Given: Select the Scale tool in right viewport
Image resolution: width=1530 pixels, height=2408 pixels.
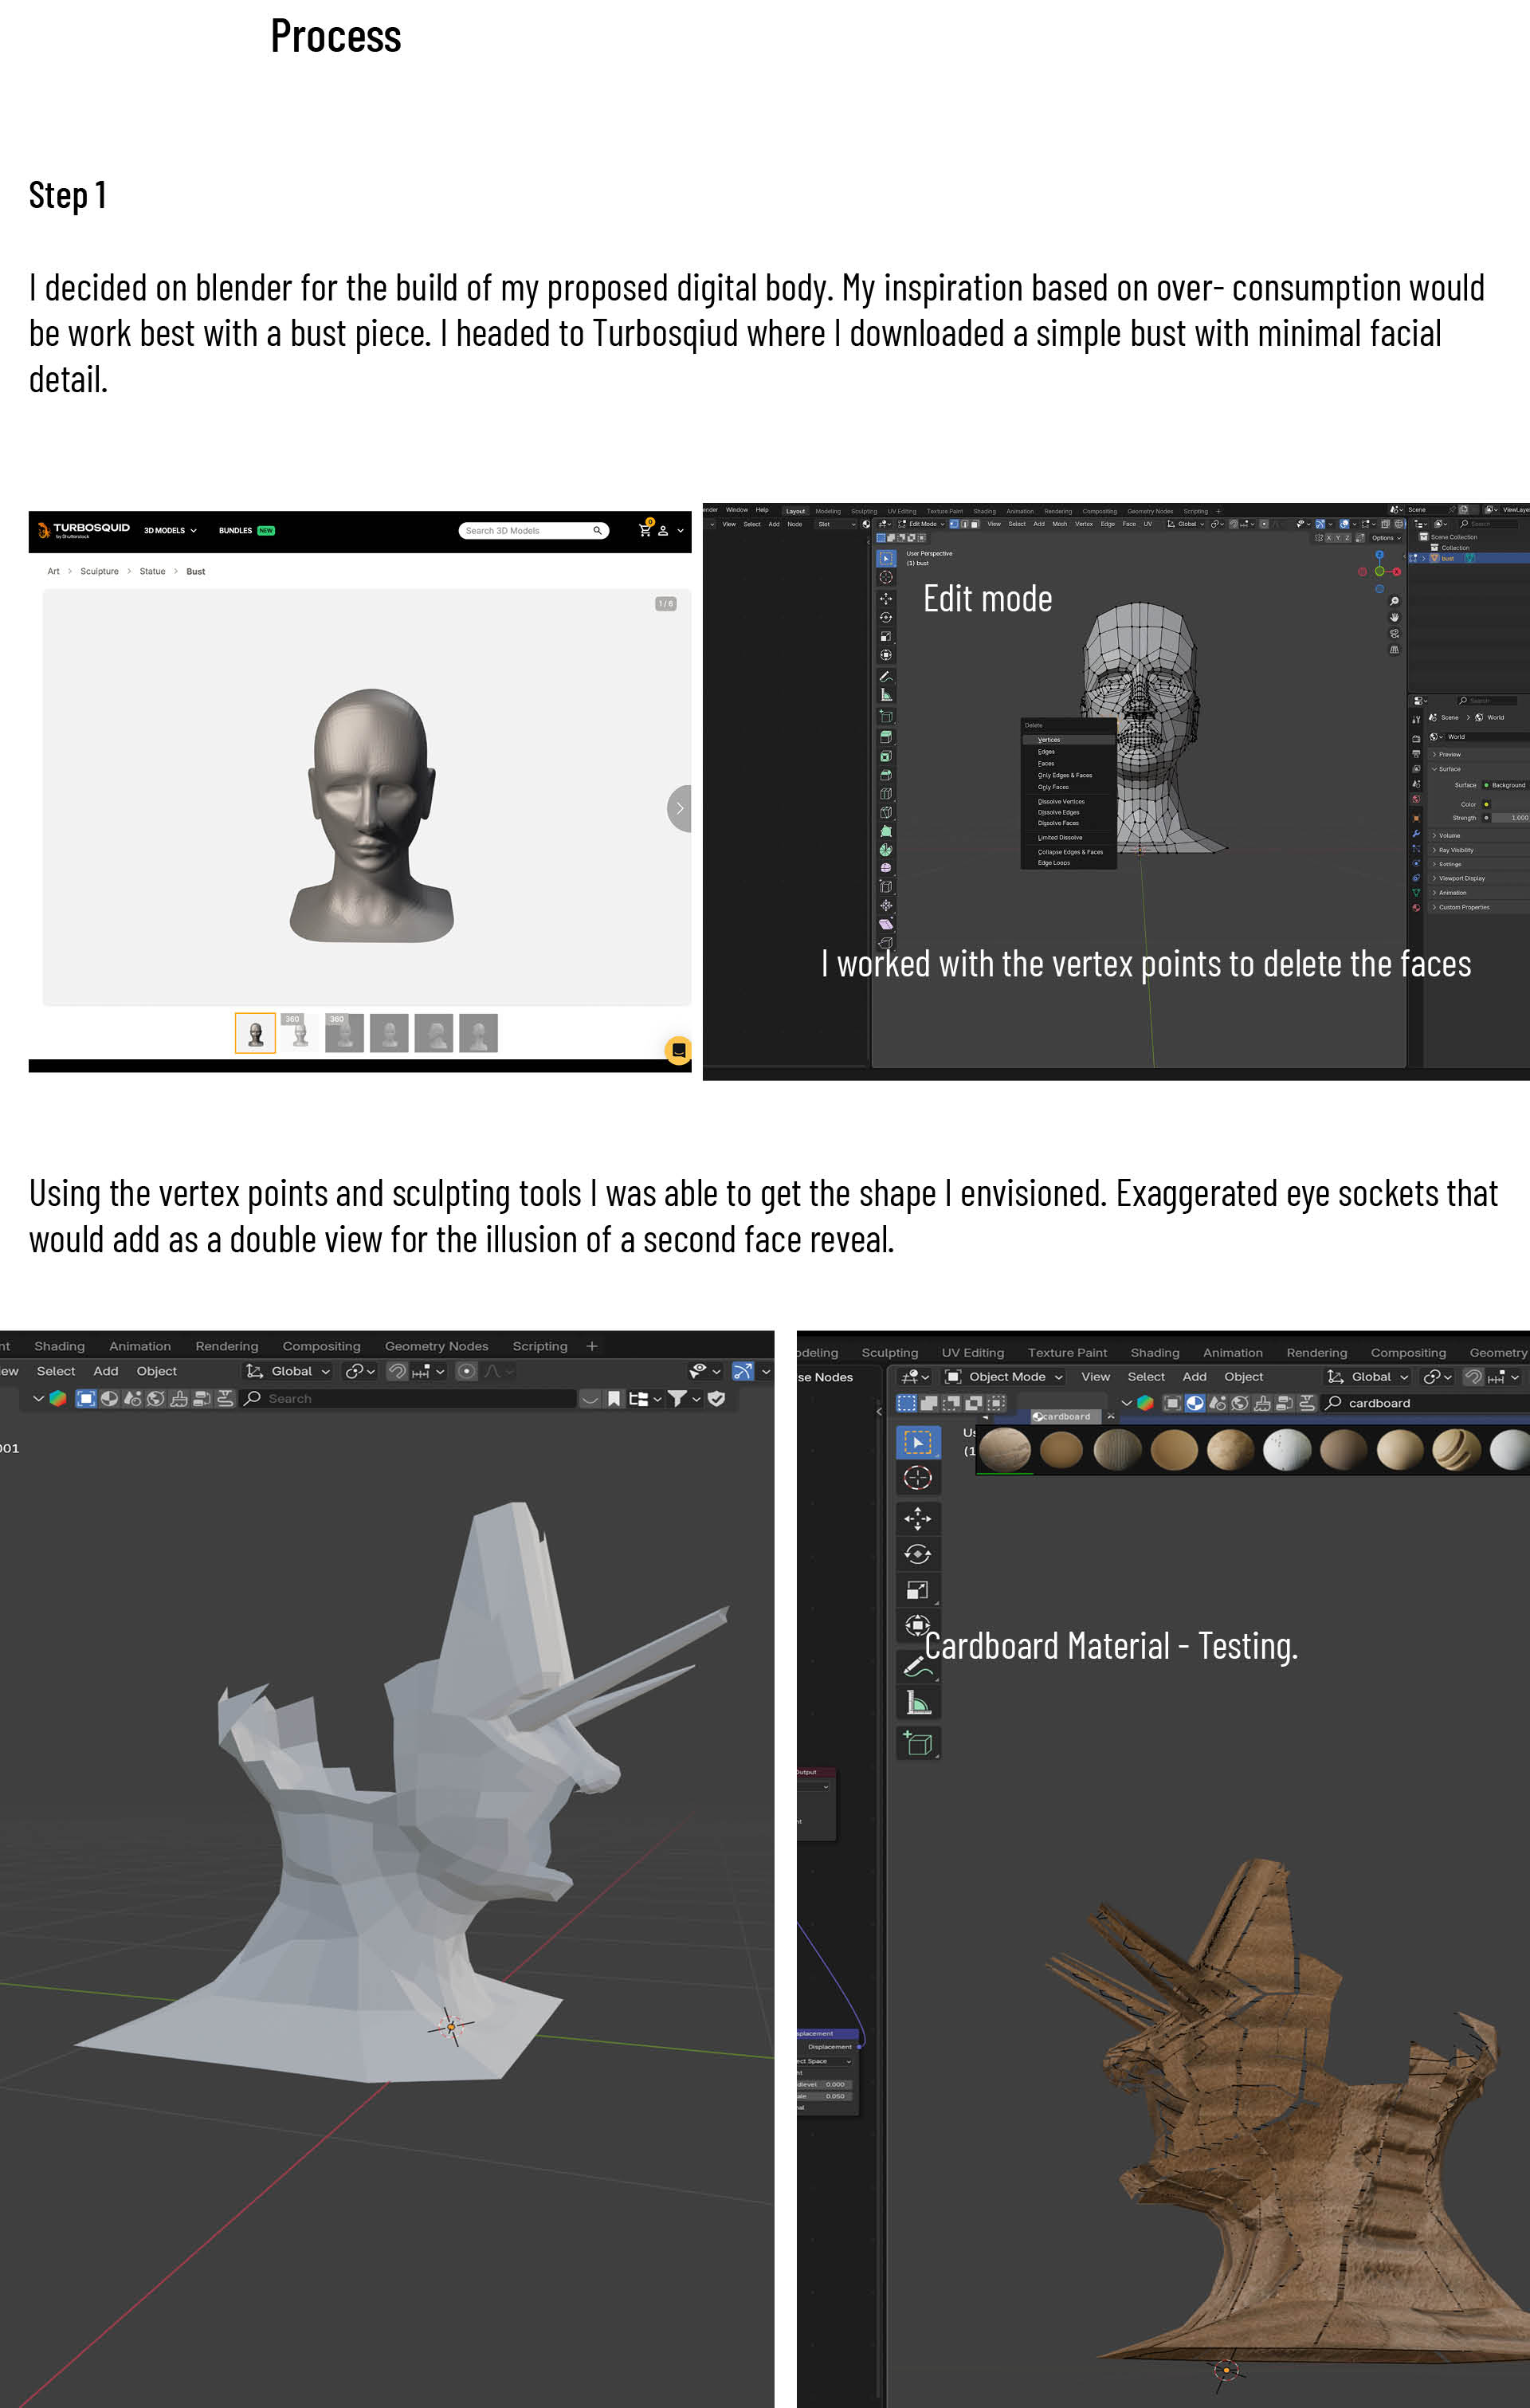Looking at the screenshot, I should tap(917, 1590).
